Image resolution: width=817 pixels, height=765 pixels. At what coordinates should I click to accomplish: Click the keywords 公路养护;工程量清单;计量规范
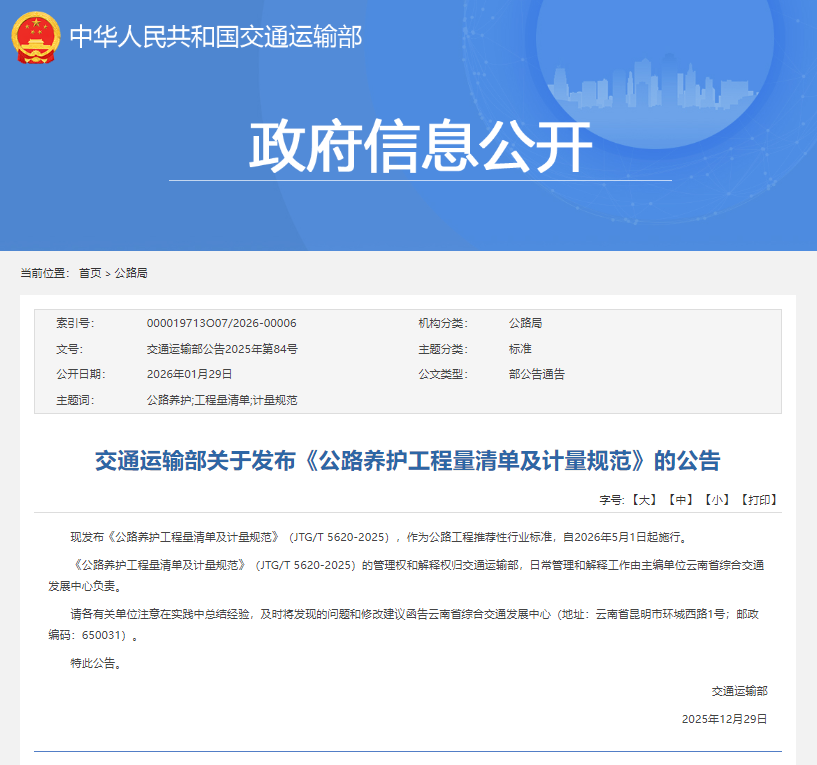pyautogui.click(x=222, y=400)
